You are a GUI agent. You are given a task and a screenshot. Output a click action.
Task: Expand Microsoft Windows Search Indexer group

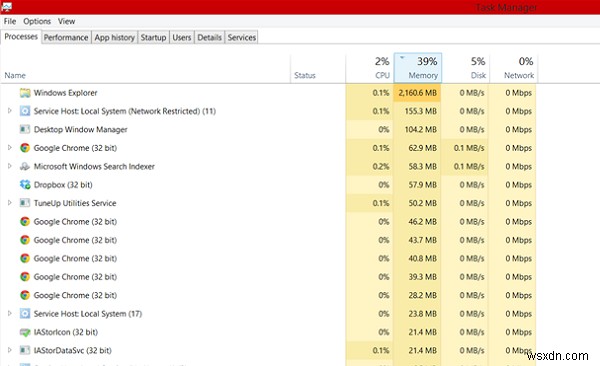(10, 166)
